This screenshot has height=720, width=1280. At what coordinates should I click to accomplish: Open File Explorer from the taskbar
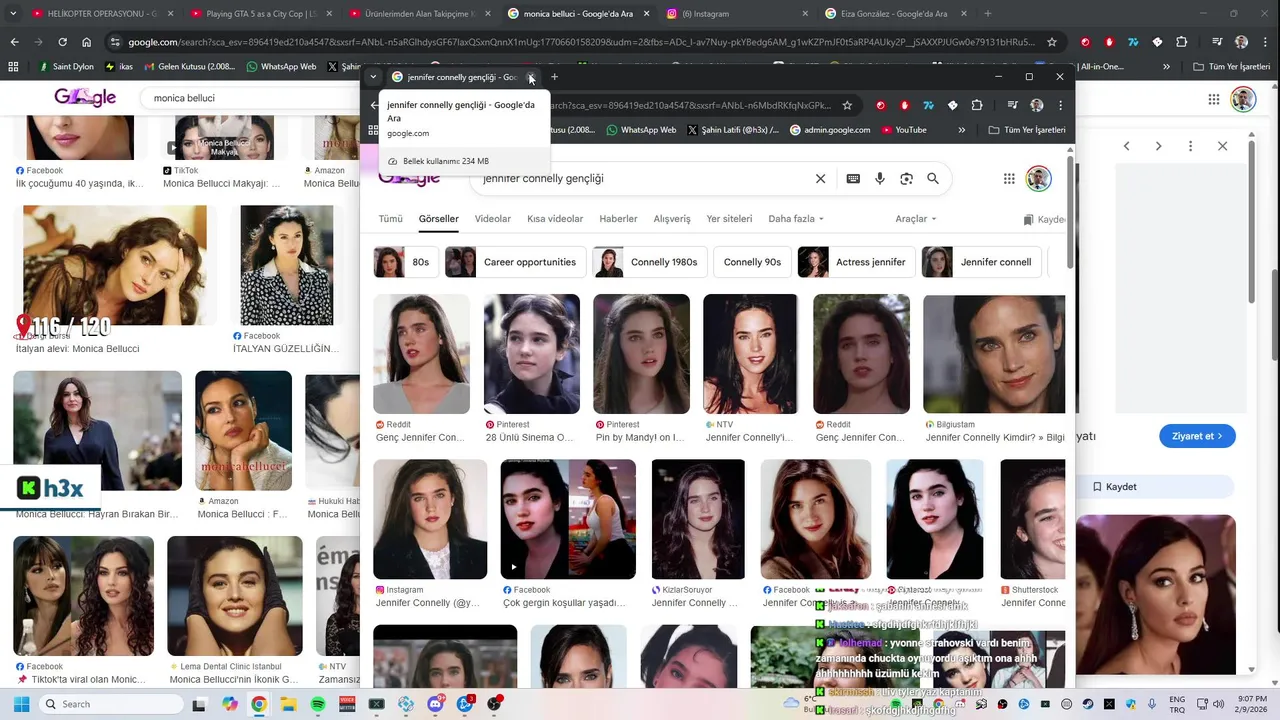pyautogui.click(x=288, y=704)
